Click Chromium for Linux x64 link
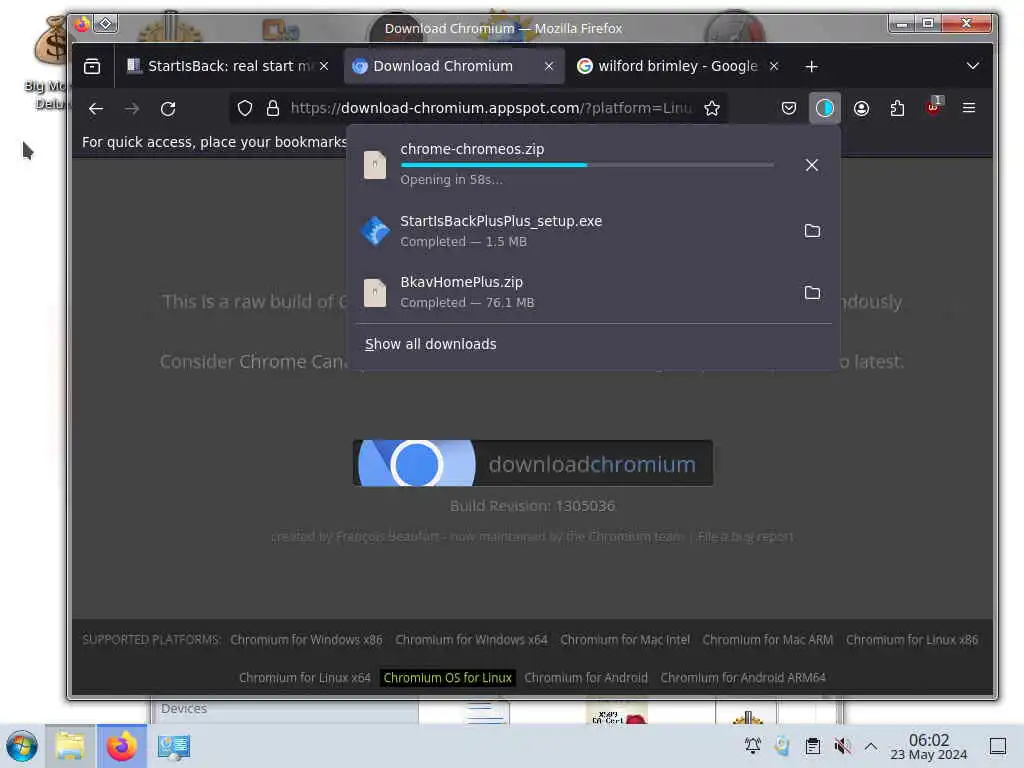The height and width of the screenshot is (768, 1024). (305, 678)
